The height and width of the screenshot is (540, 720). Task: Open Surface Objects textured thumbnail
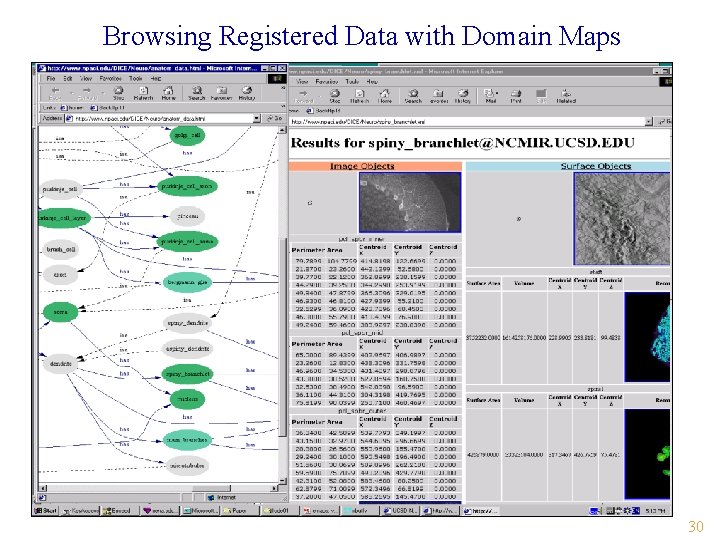coord(622,219)
